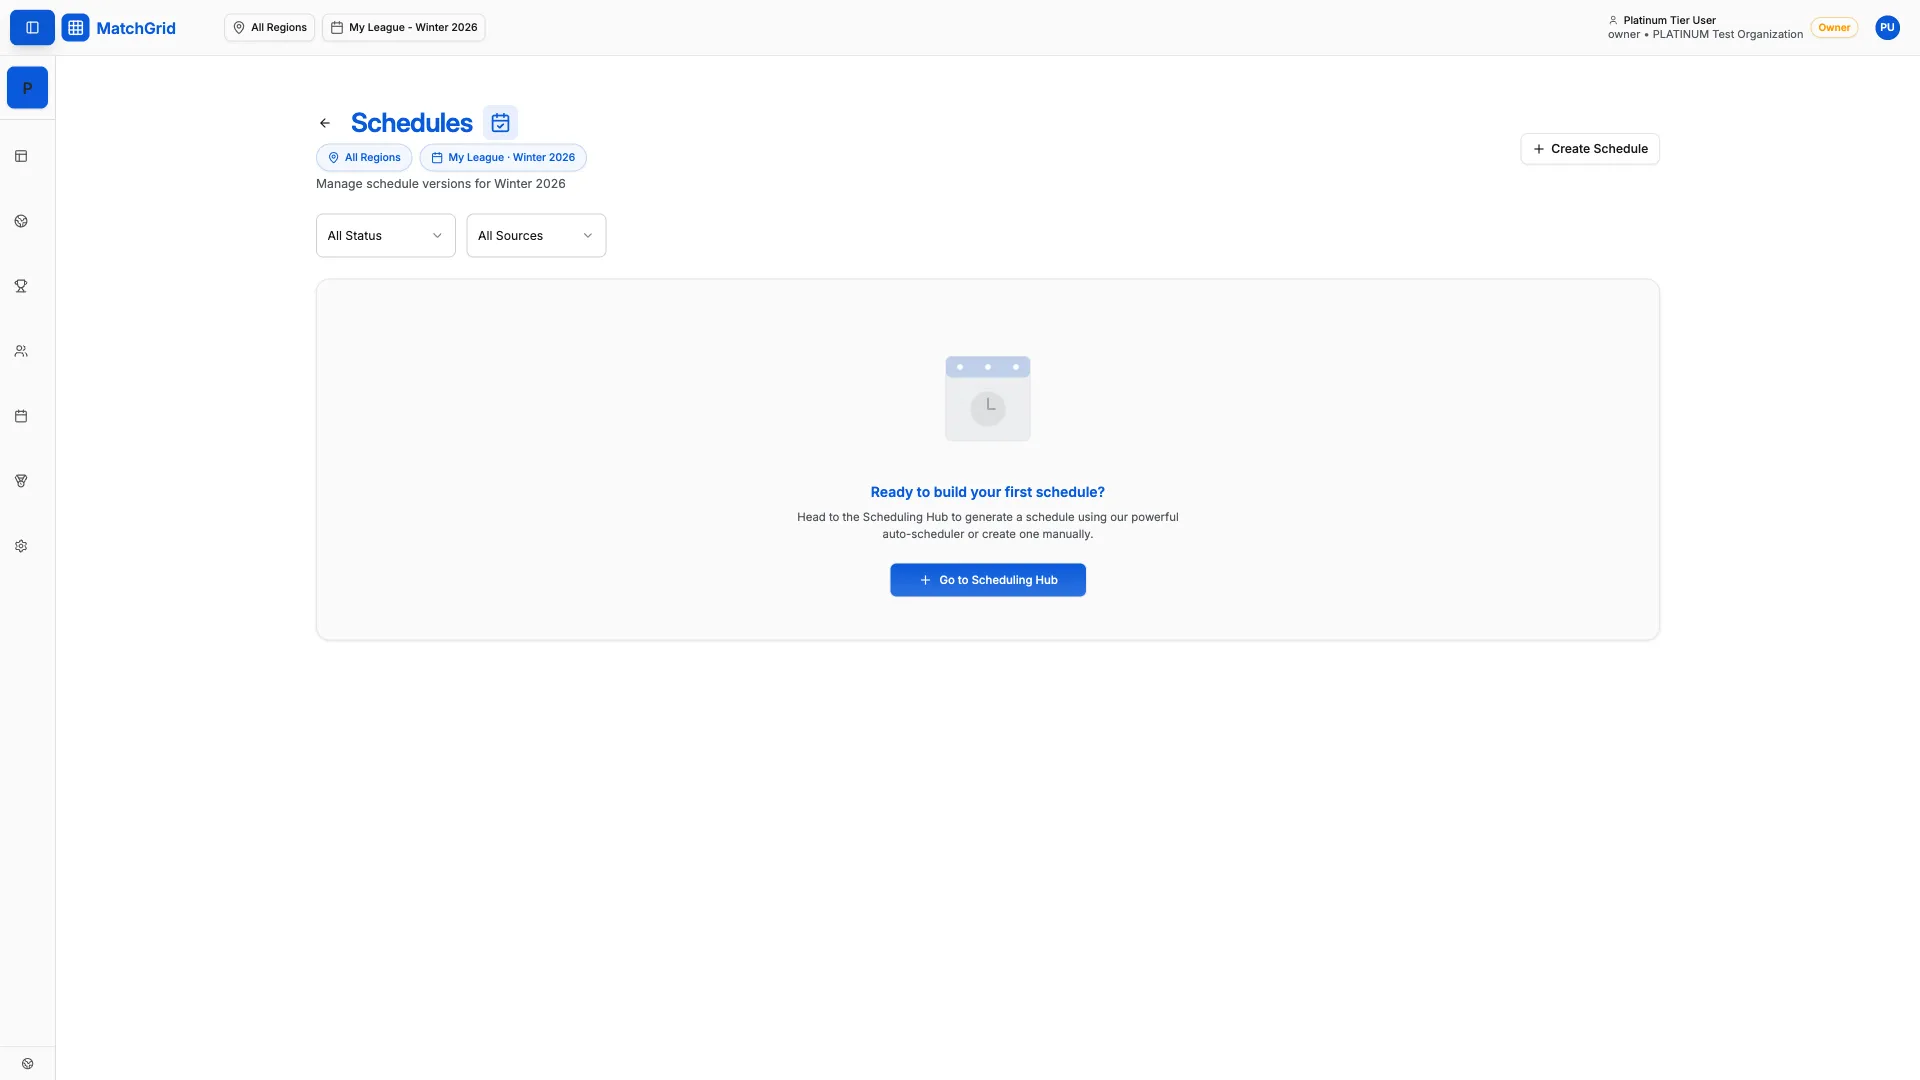The height and width of the screenshot is (1080, 1920).
Task: Open the soccer ball sidebar icon
Action: click(21, 221)
